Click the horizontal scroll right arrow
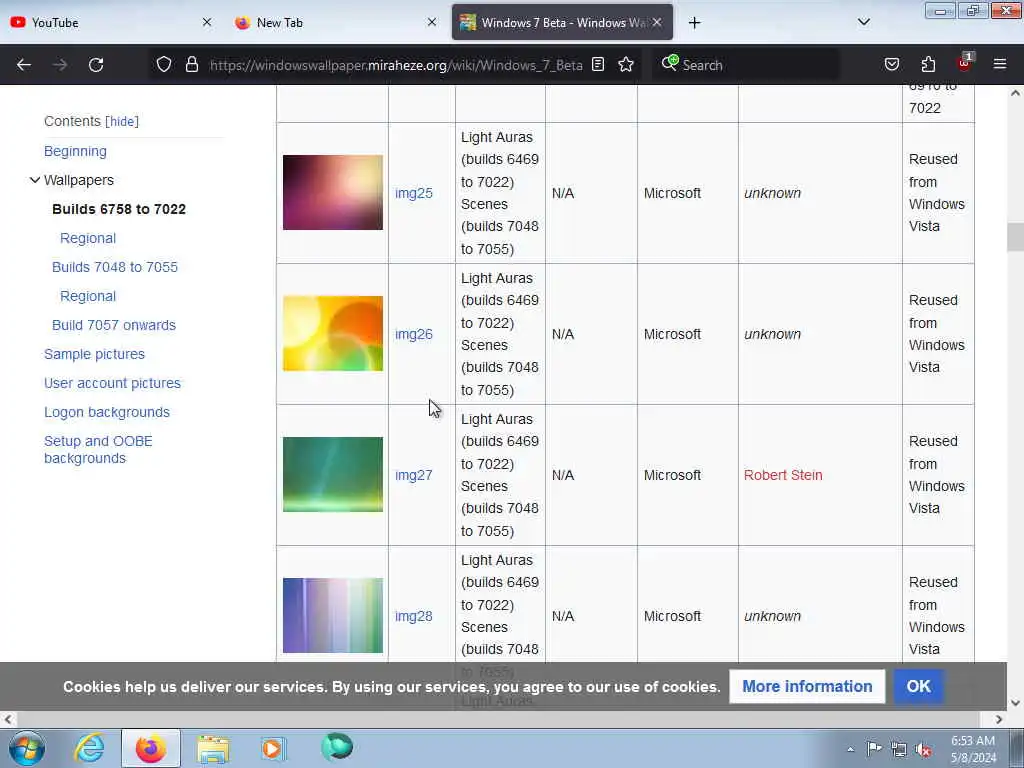This screenshot has width=1024, height=768. (999, 719)
